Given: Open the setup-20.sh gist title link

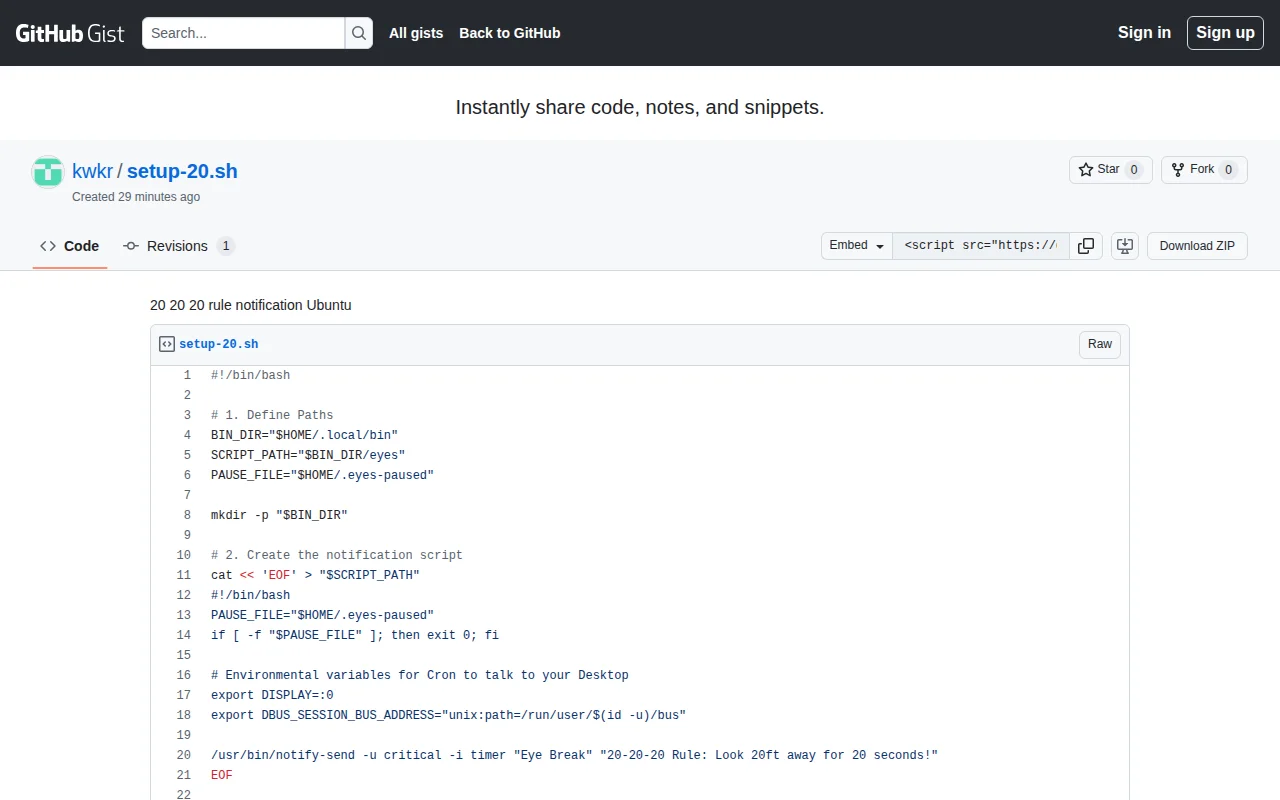Looking at the screenshot, I should click(x=182, y=171).
